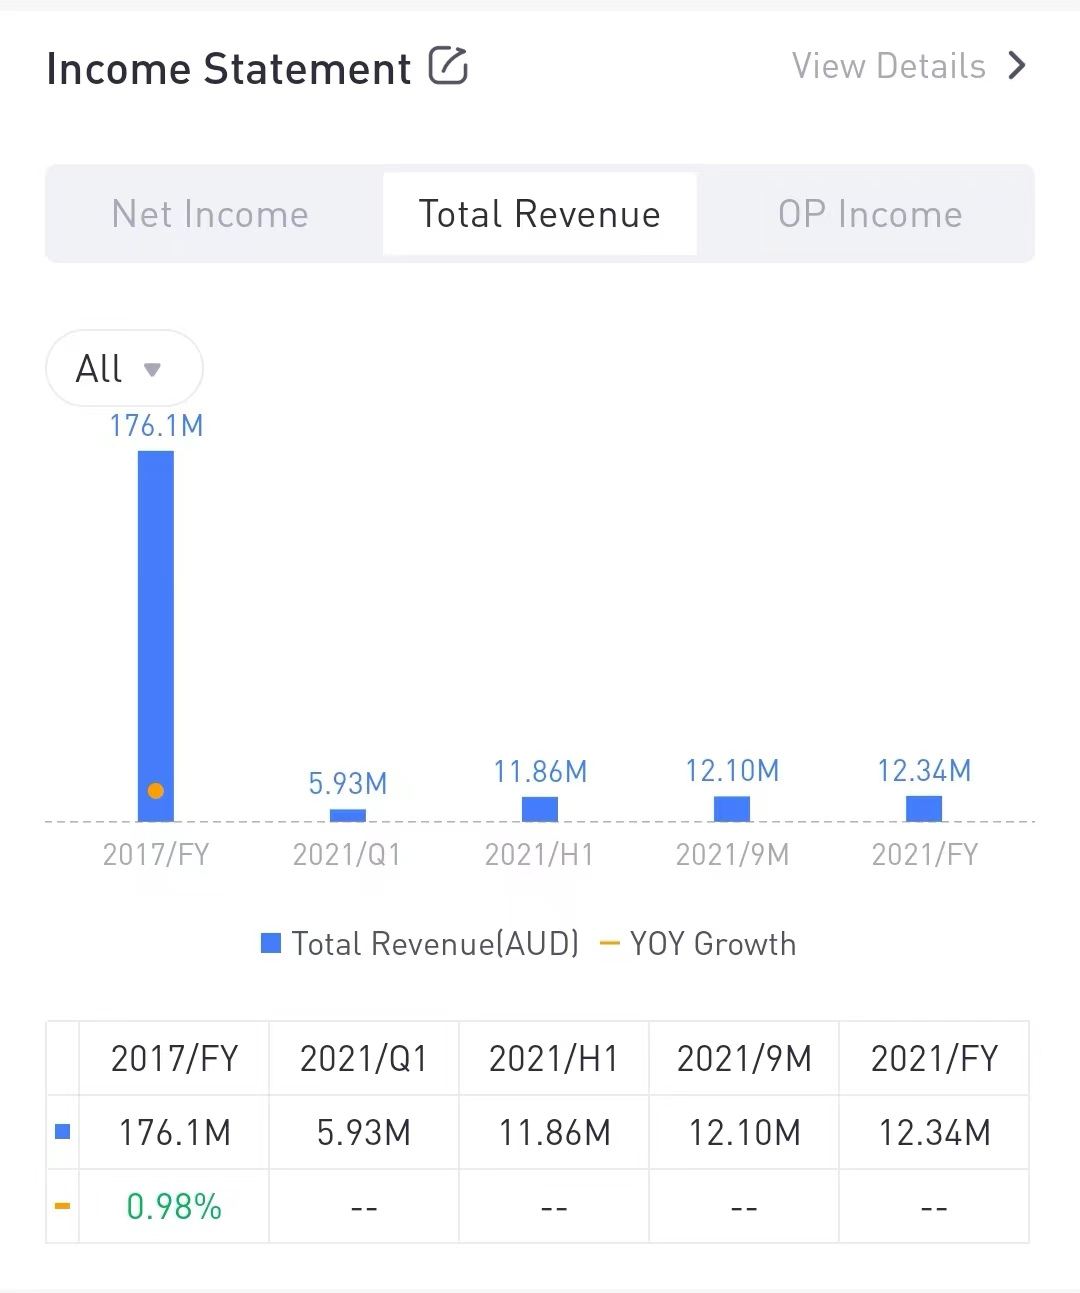This screenshot has height=1293, width=1080.
Task: Tap the 2021/H1 revenue bar
Action: tap(539, 809)
